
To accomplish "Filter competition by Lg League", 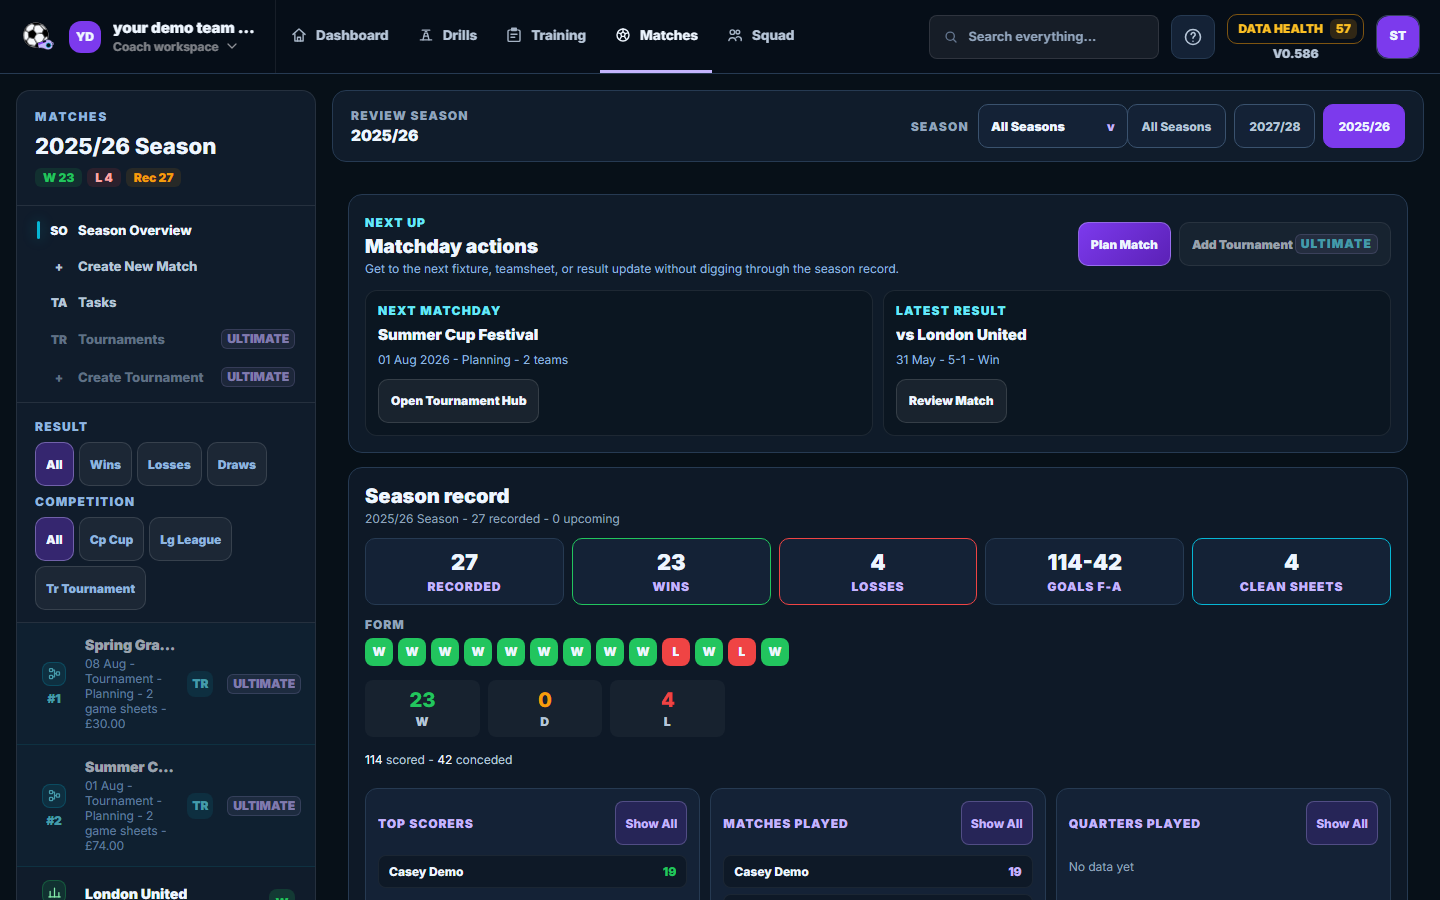I will [x=190, y=539].
